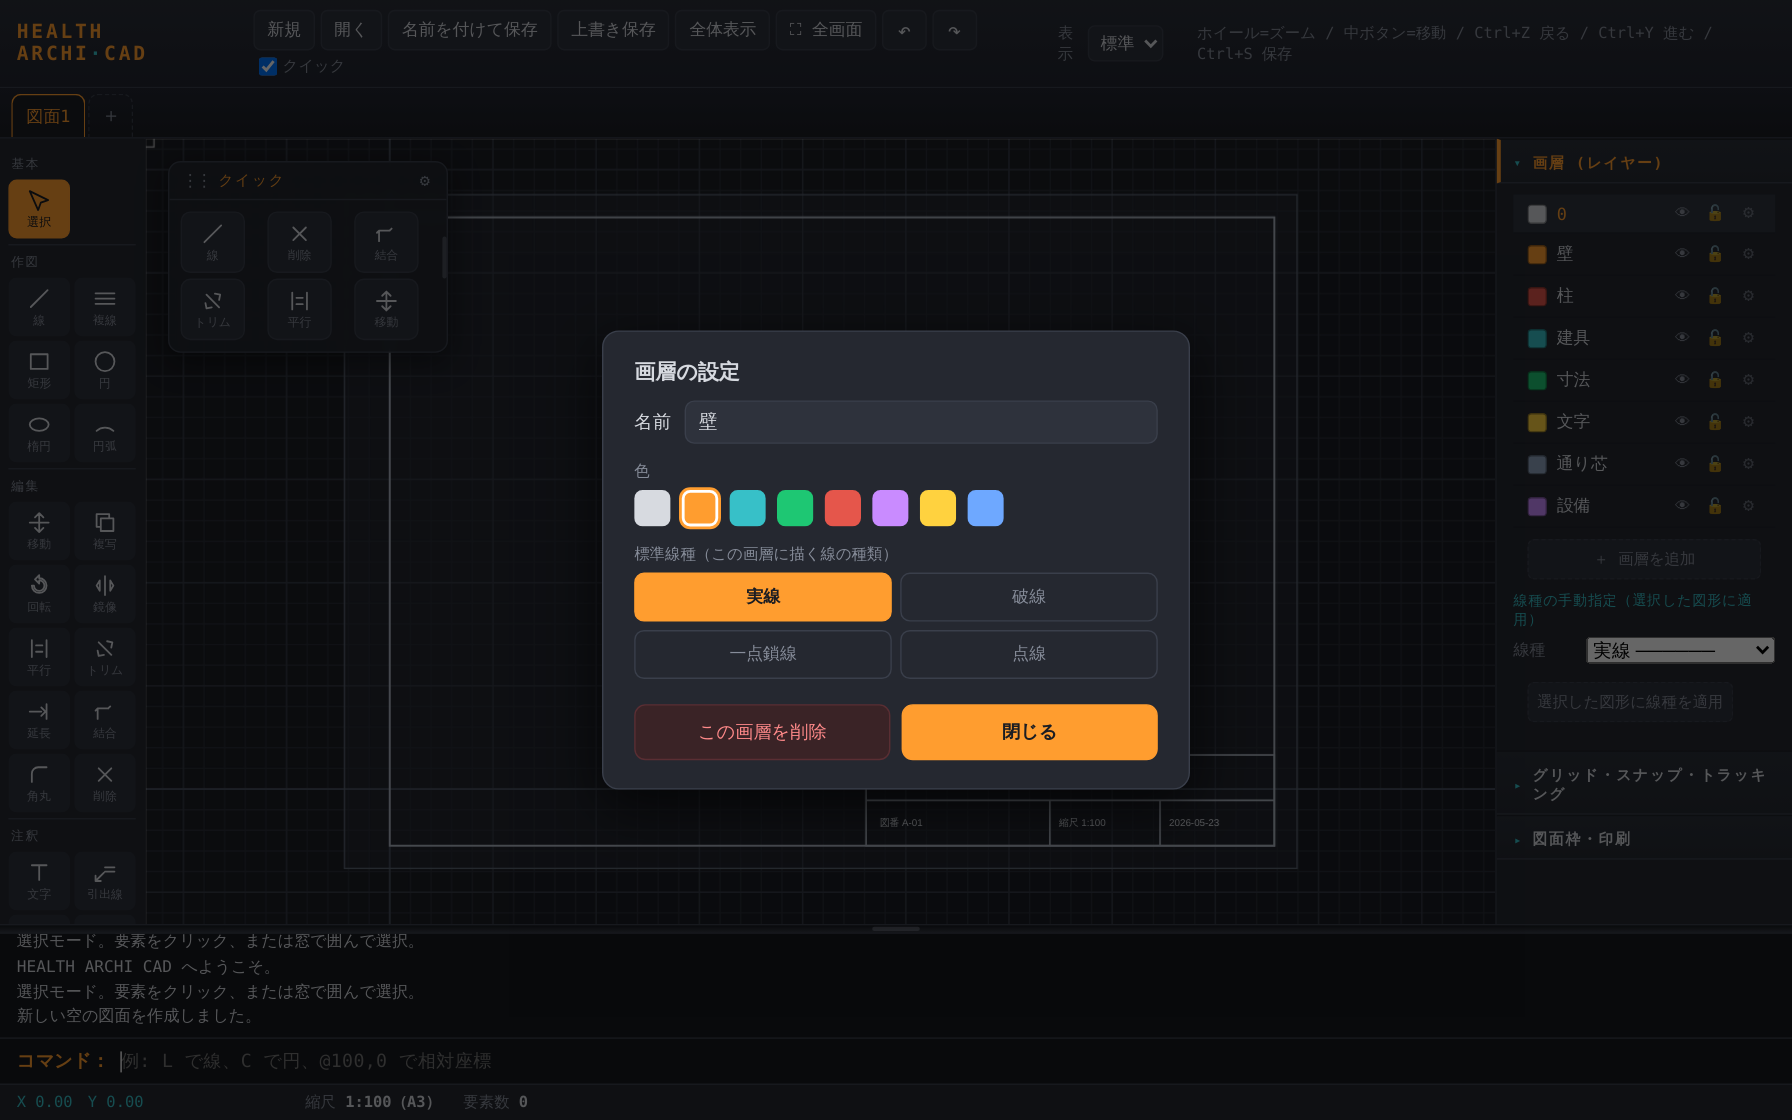The height and width of the screenshot is (1120, 1792).
Task: Choose the 線 line tool in left toolbar
Action: (39, 306)
